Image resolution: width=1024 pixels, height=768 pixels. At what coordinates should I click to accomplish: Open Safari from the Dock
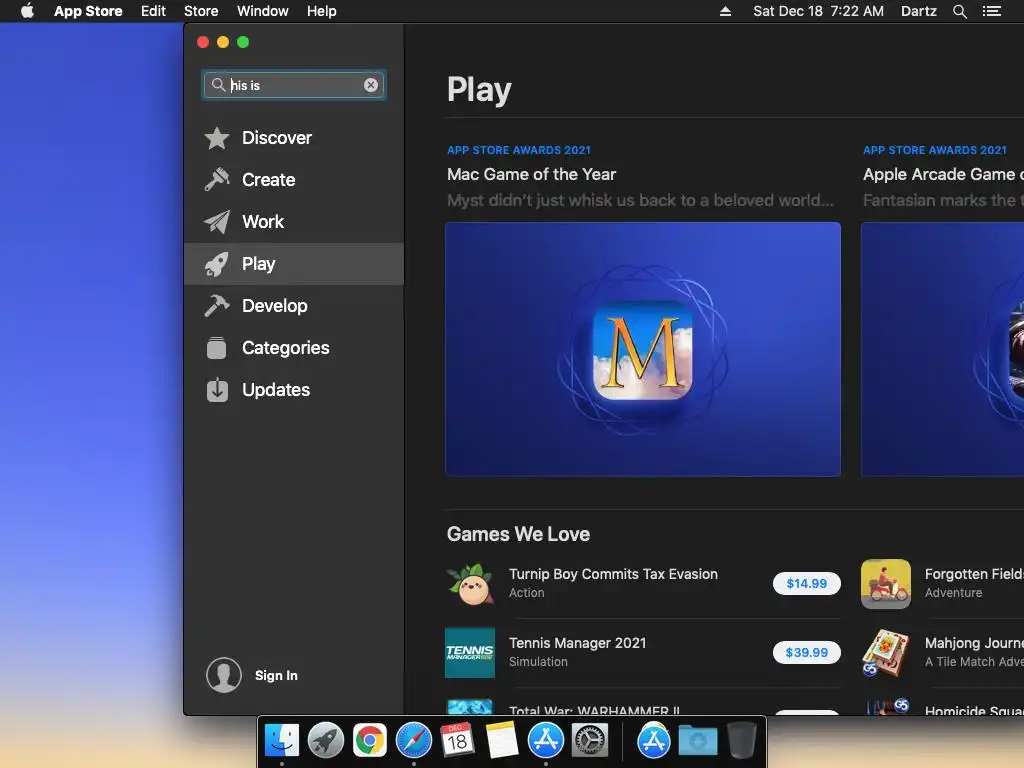pos(413,741)
